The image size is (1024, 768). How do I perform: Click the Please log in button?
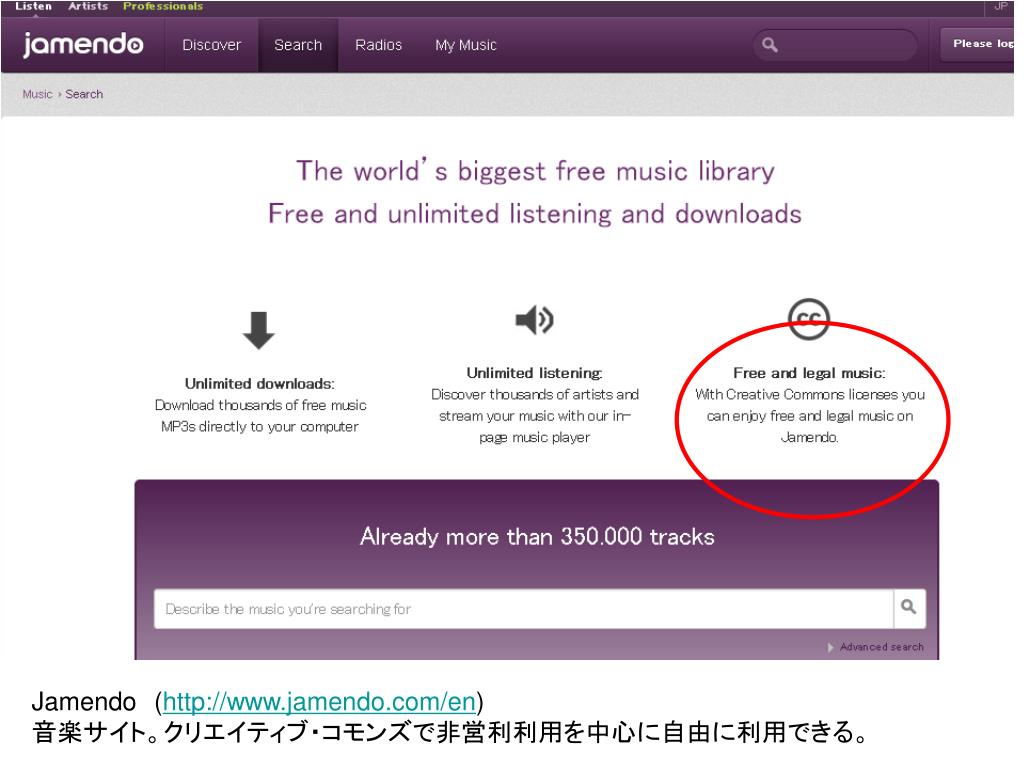[978, 44]
